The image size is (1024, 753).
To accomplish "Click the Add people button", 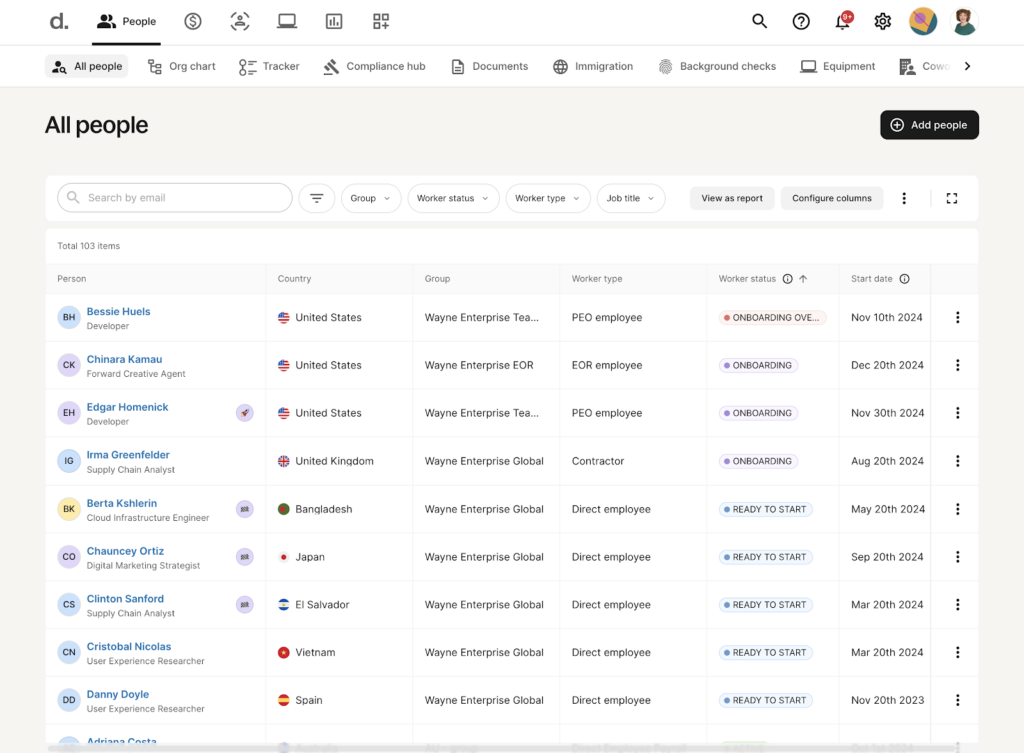I will 929,125.
